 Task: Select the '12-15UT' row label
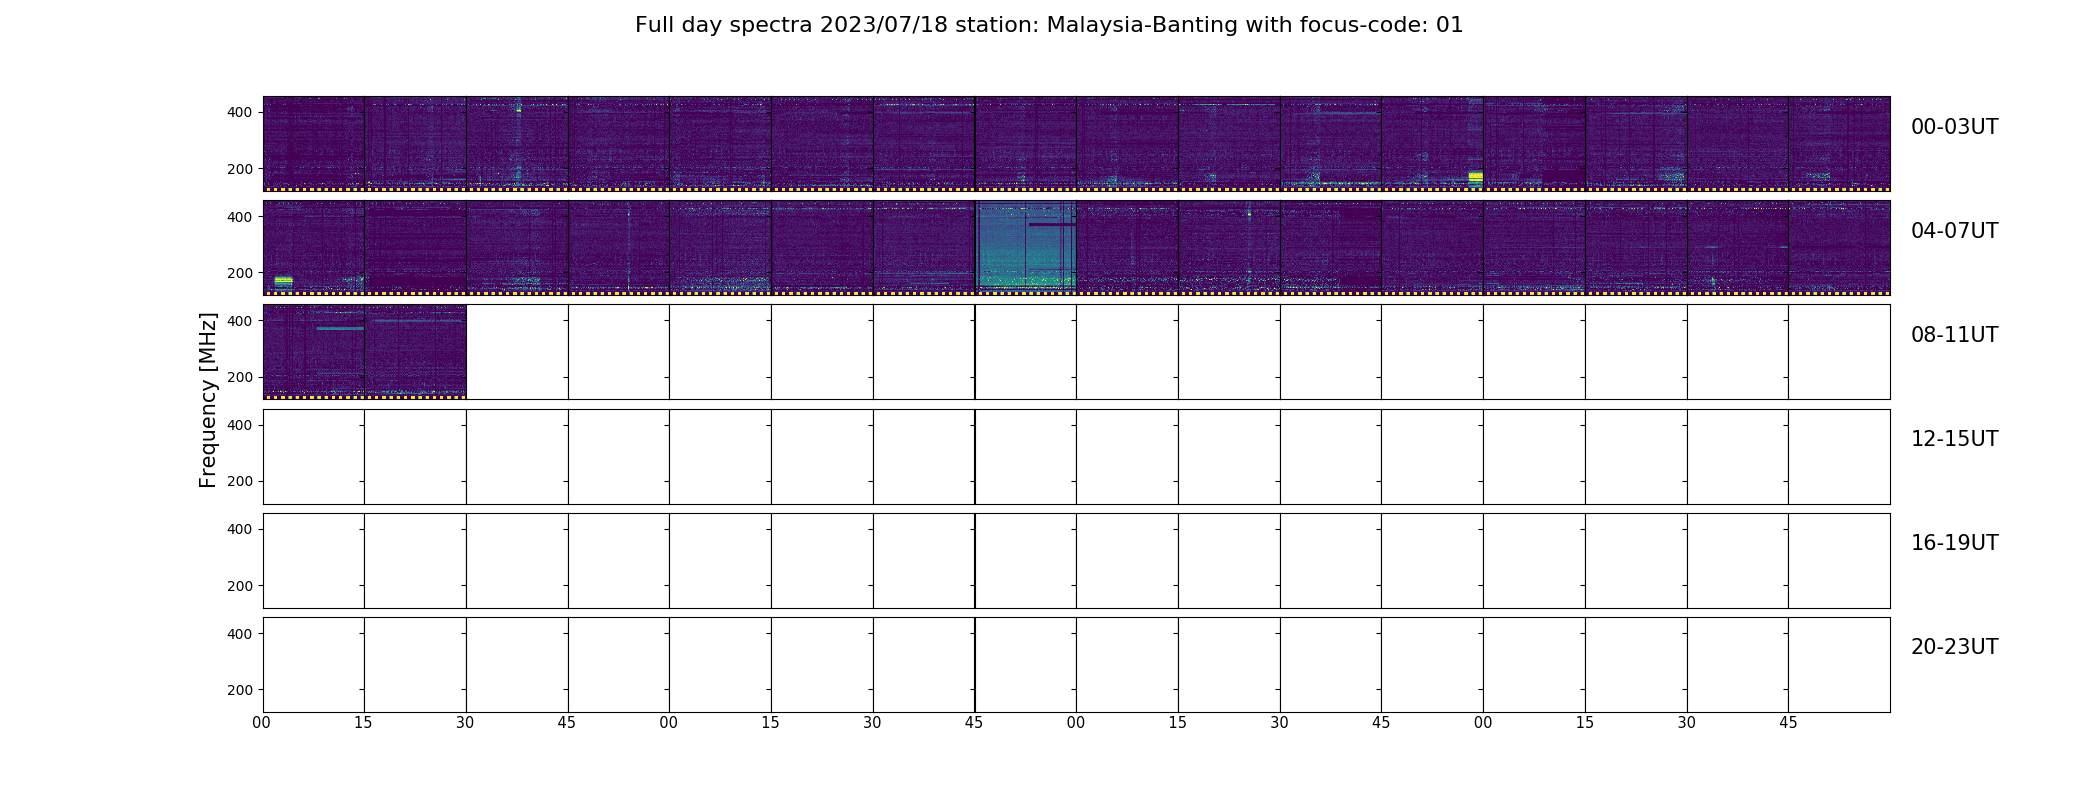[1954, 439]
